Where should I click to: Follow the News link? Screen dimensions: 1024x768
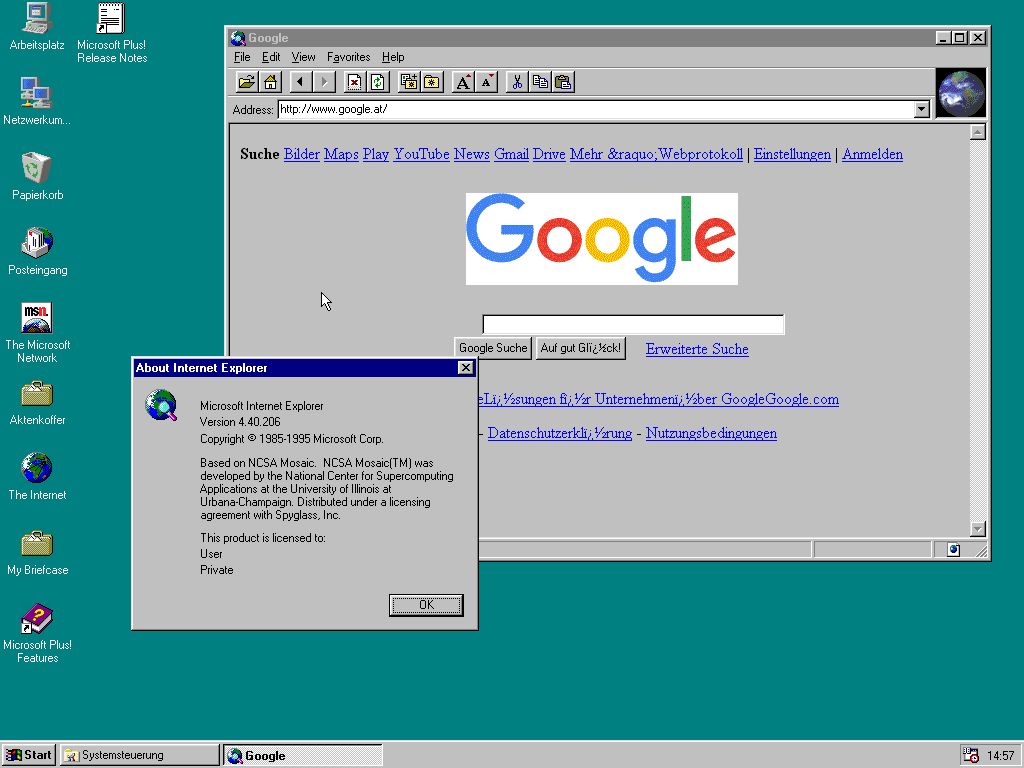(x=472, y=155)
